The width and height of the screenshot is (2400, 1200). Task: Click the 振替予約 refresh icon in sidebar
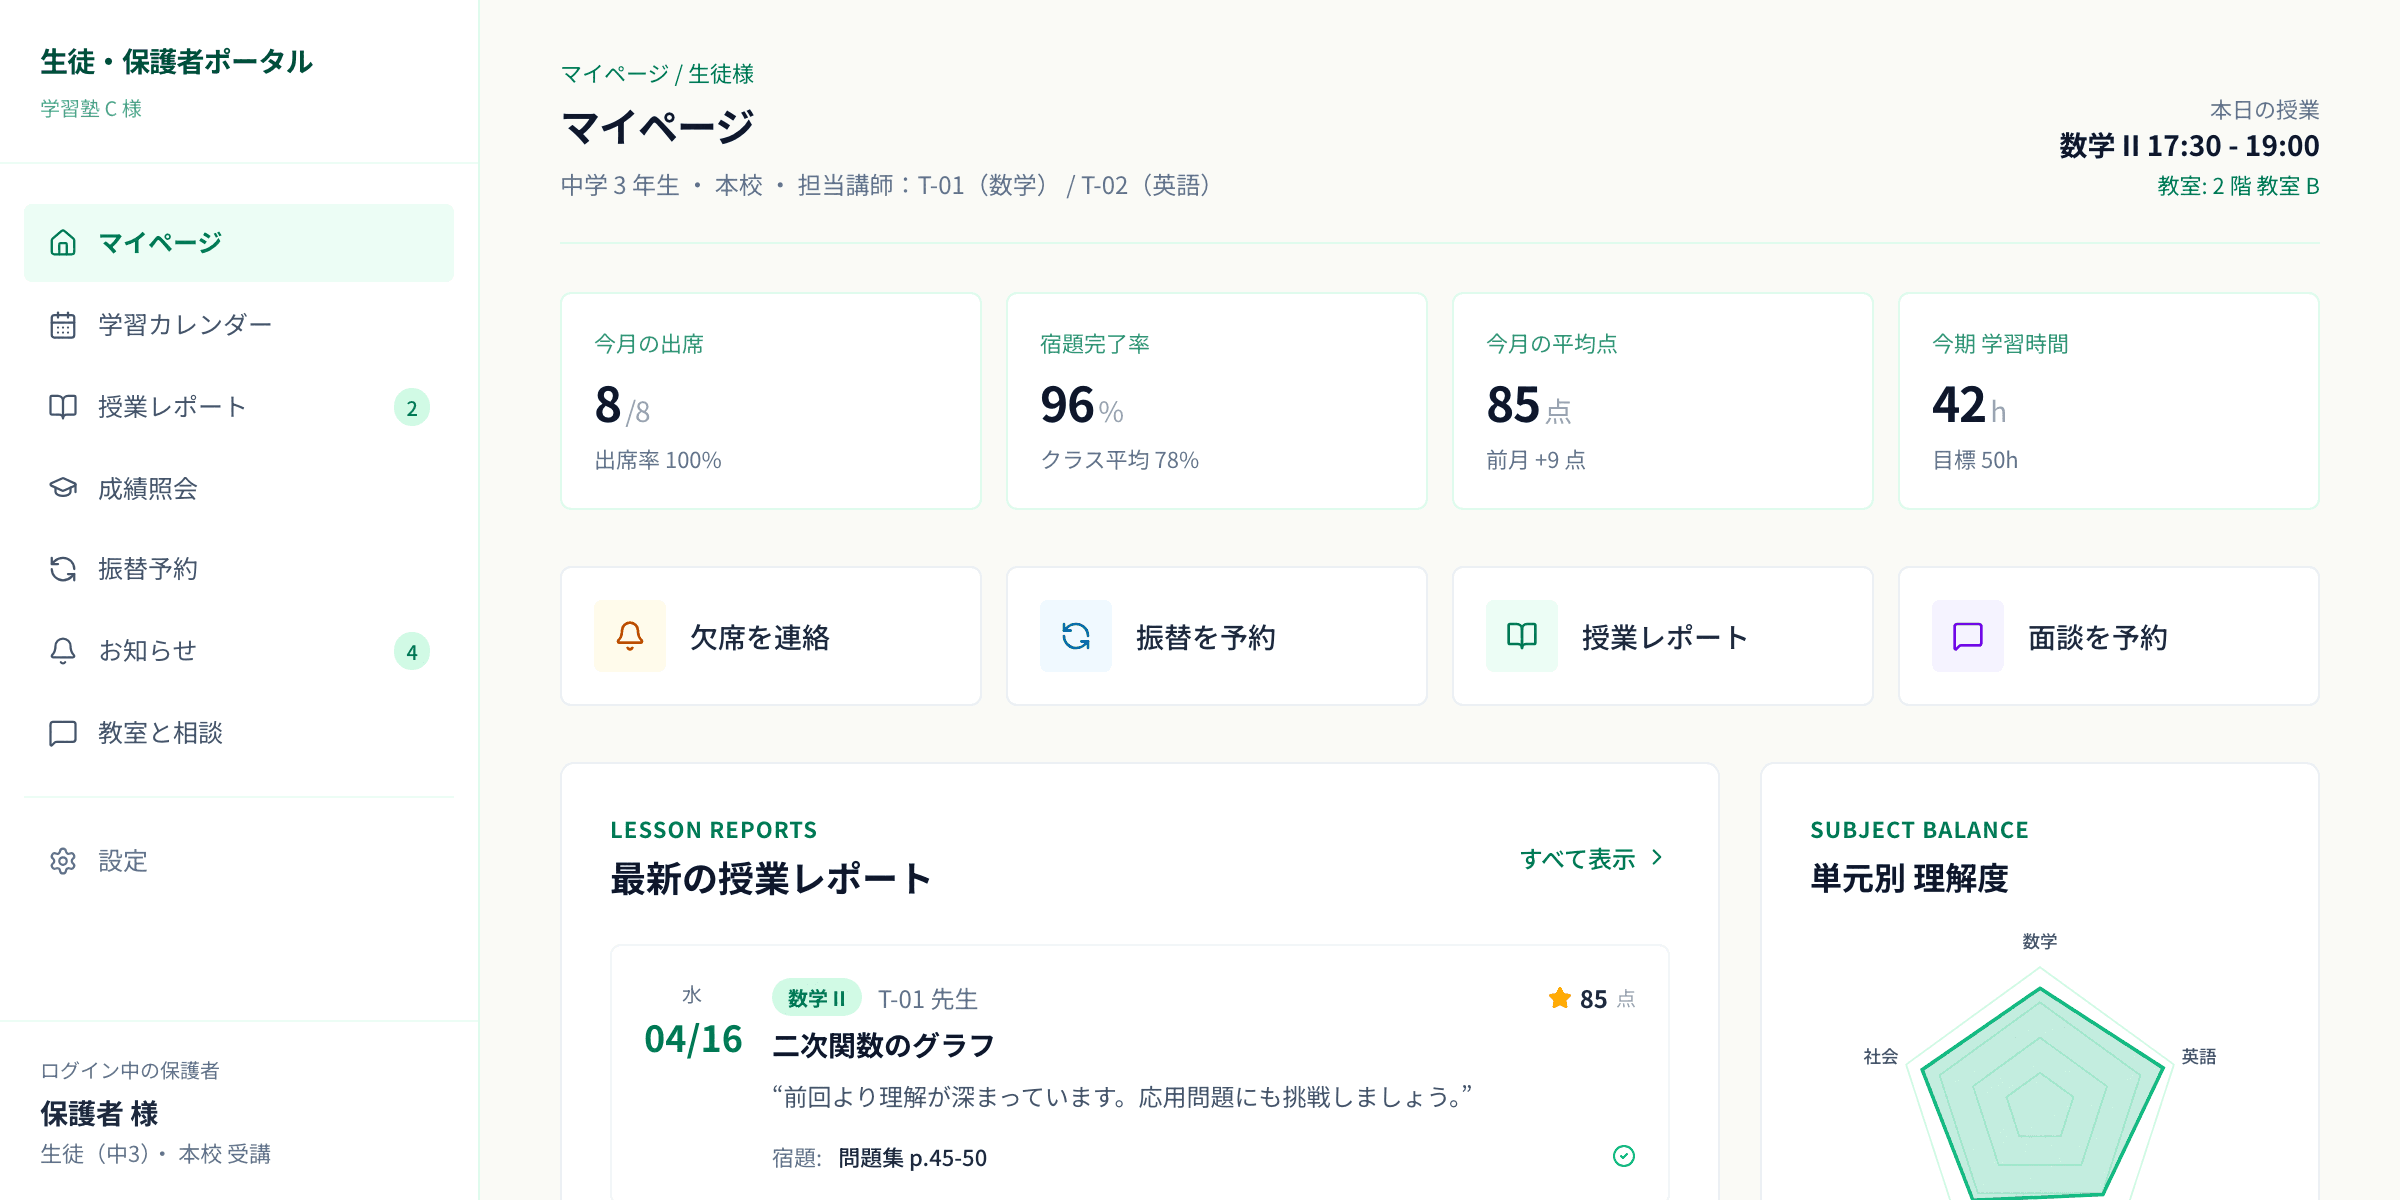click(63, 569)
